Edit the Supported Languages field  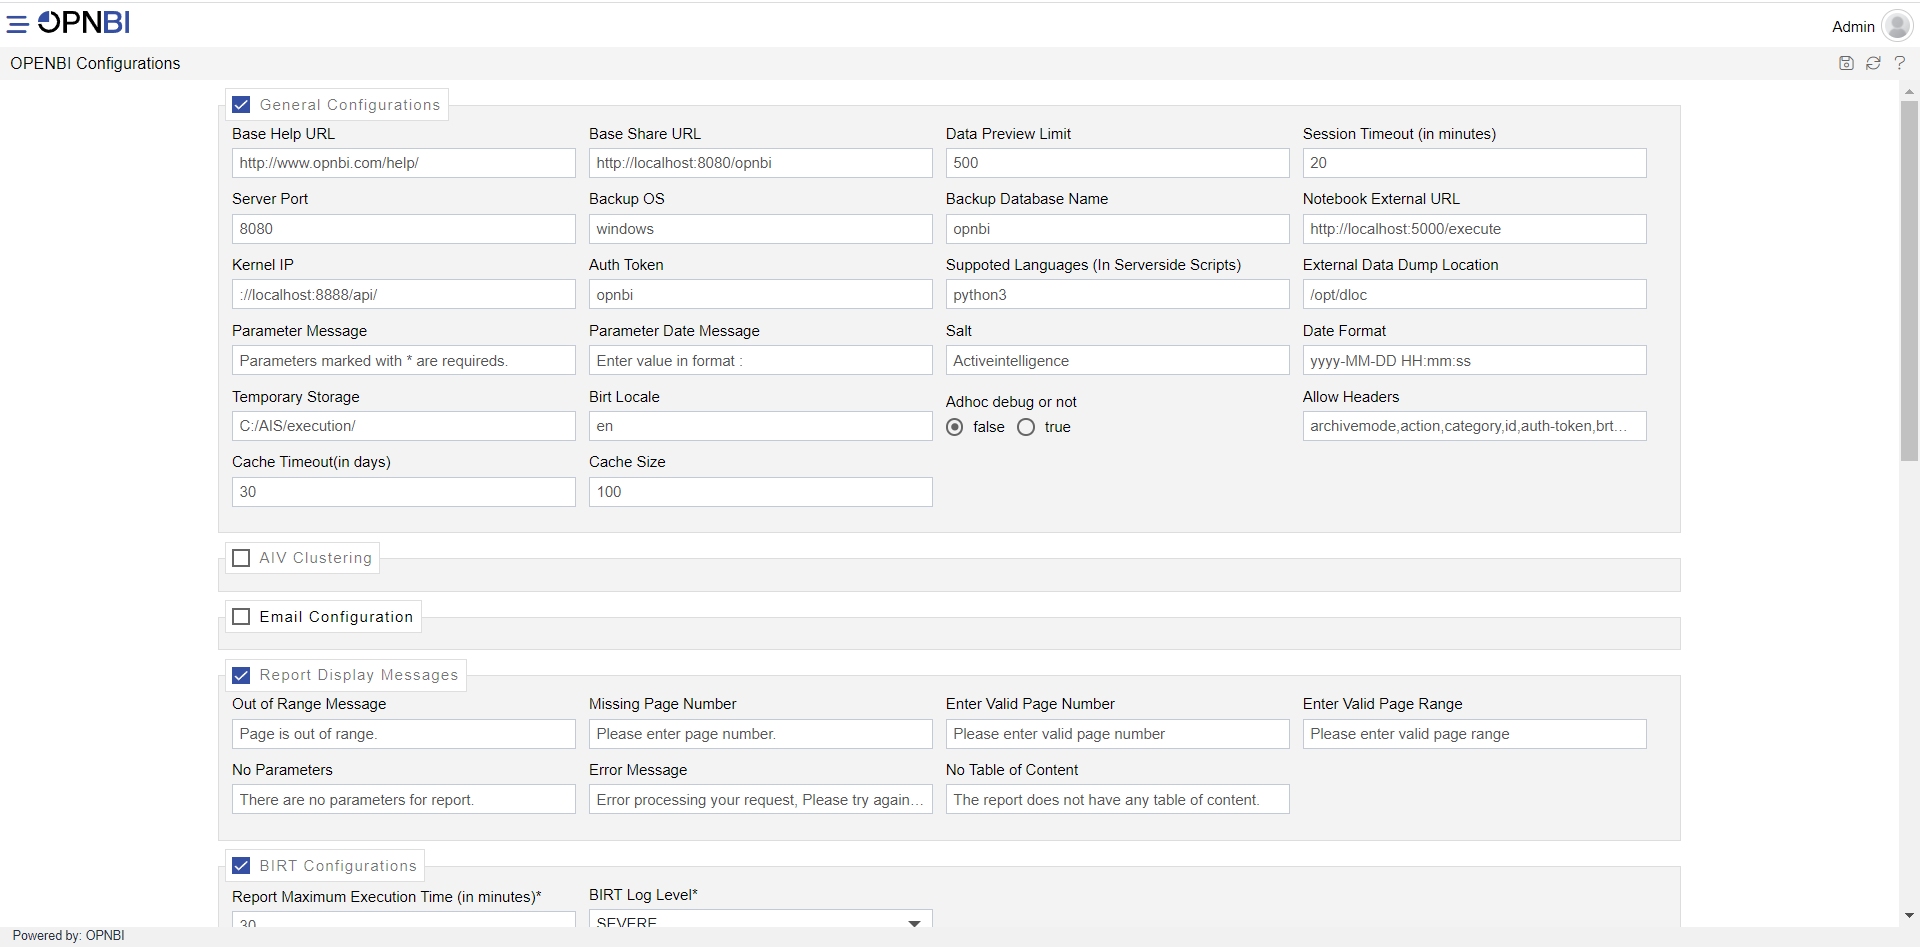[x=1118, y=294]
